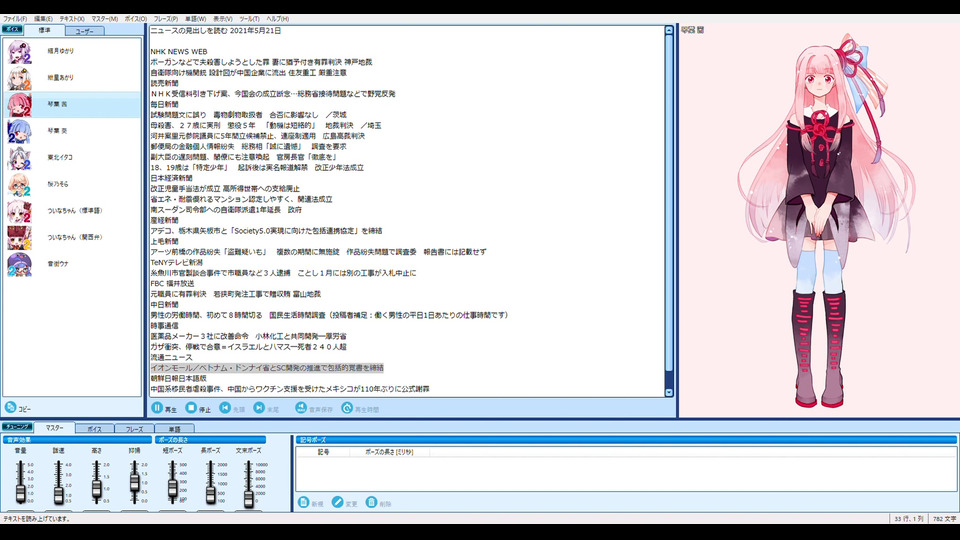Image resolution: width=960 pixels, height=540 pixels.
Task: Click the text editor scrollbar up arrow
Action: 669,30
